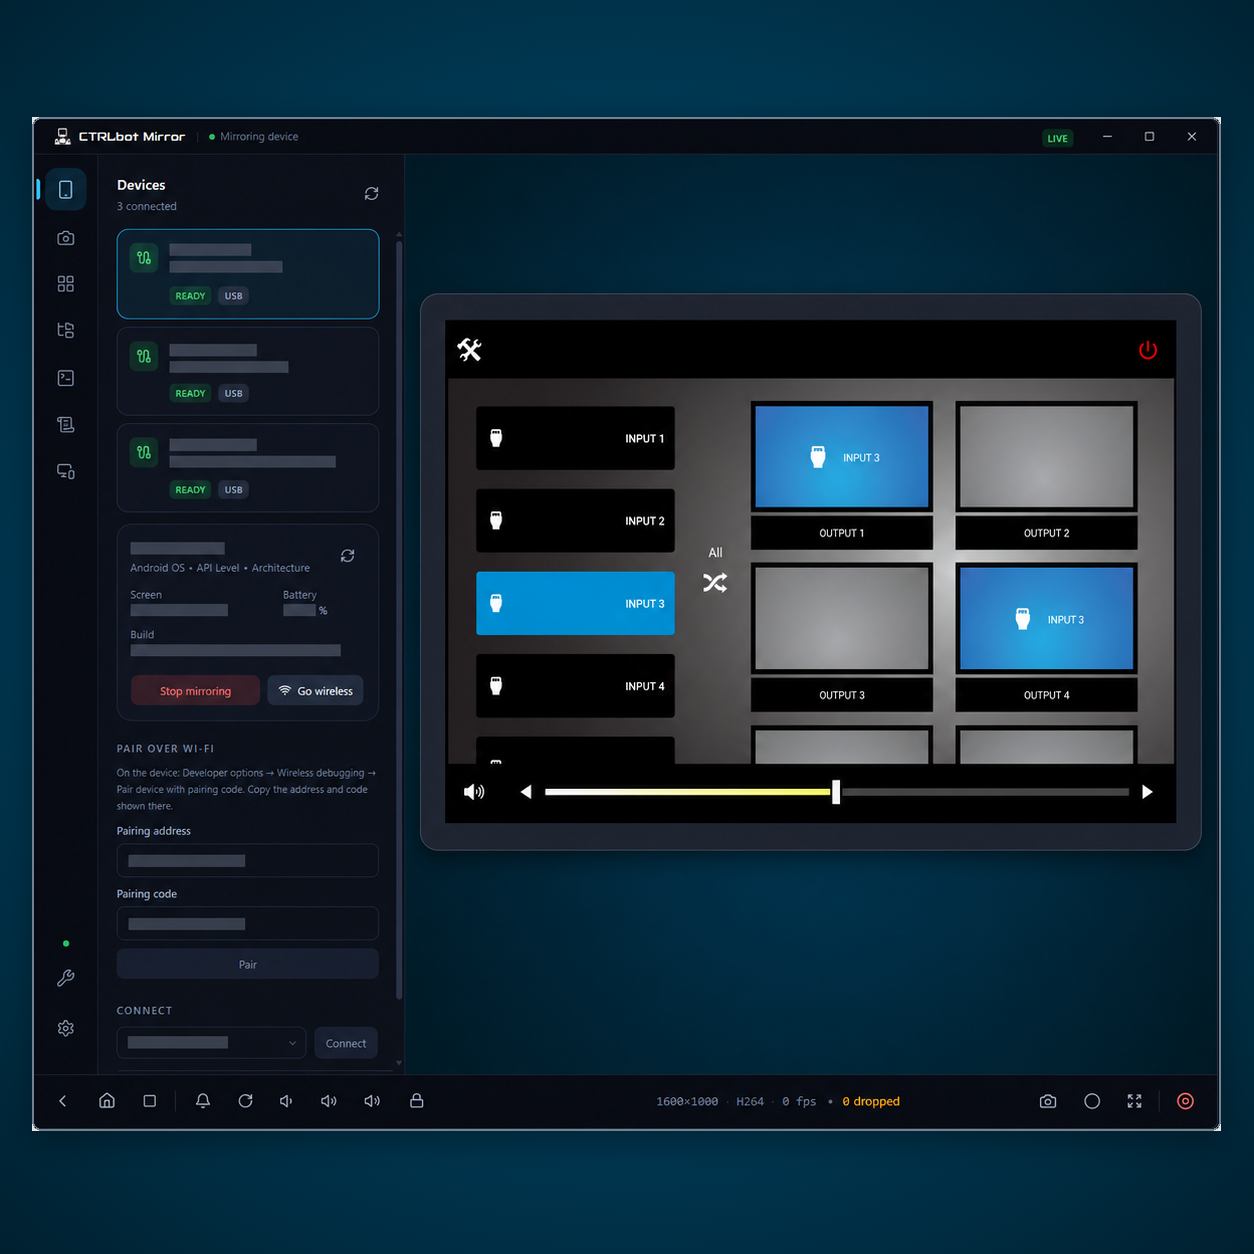Image resolution: width=1254 pixels, height=1254 pixels.
Task: Open the apps grid icon in left sidebar
Action: click(x=66, y=284)
